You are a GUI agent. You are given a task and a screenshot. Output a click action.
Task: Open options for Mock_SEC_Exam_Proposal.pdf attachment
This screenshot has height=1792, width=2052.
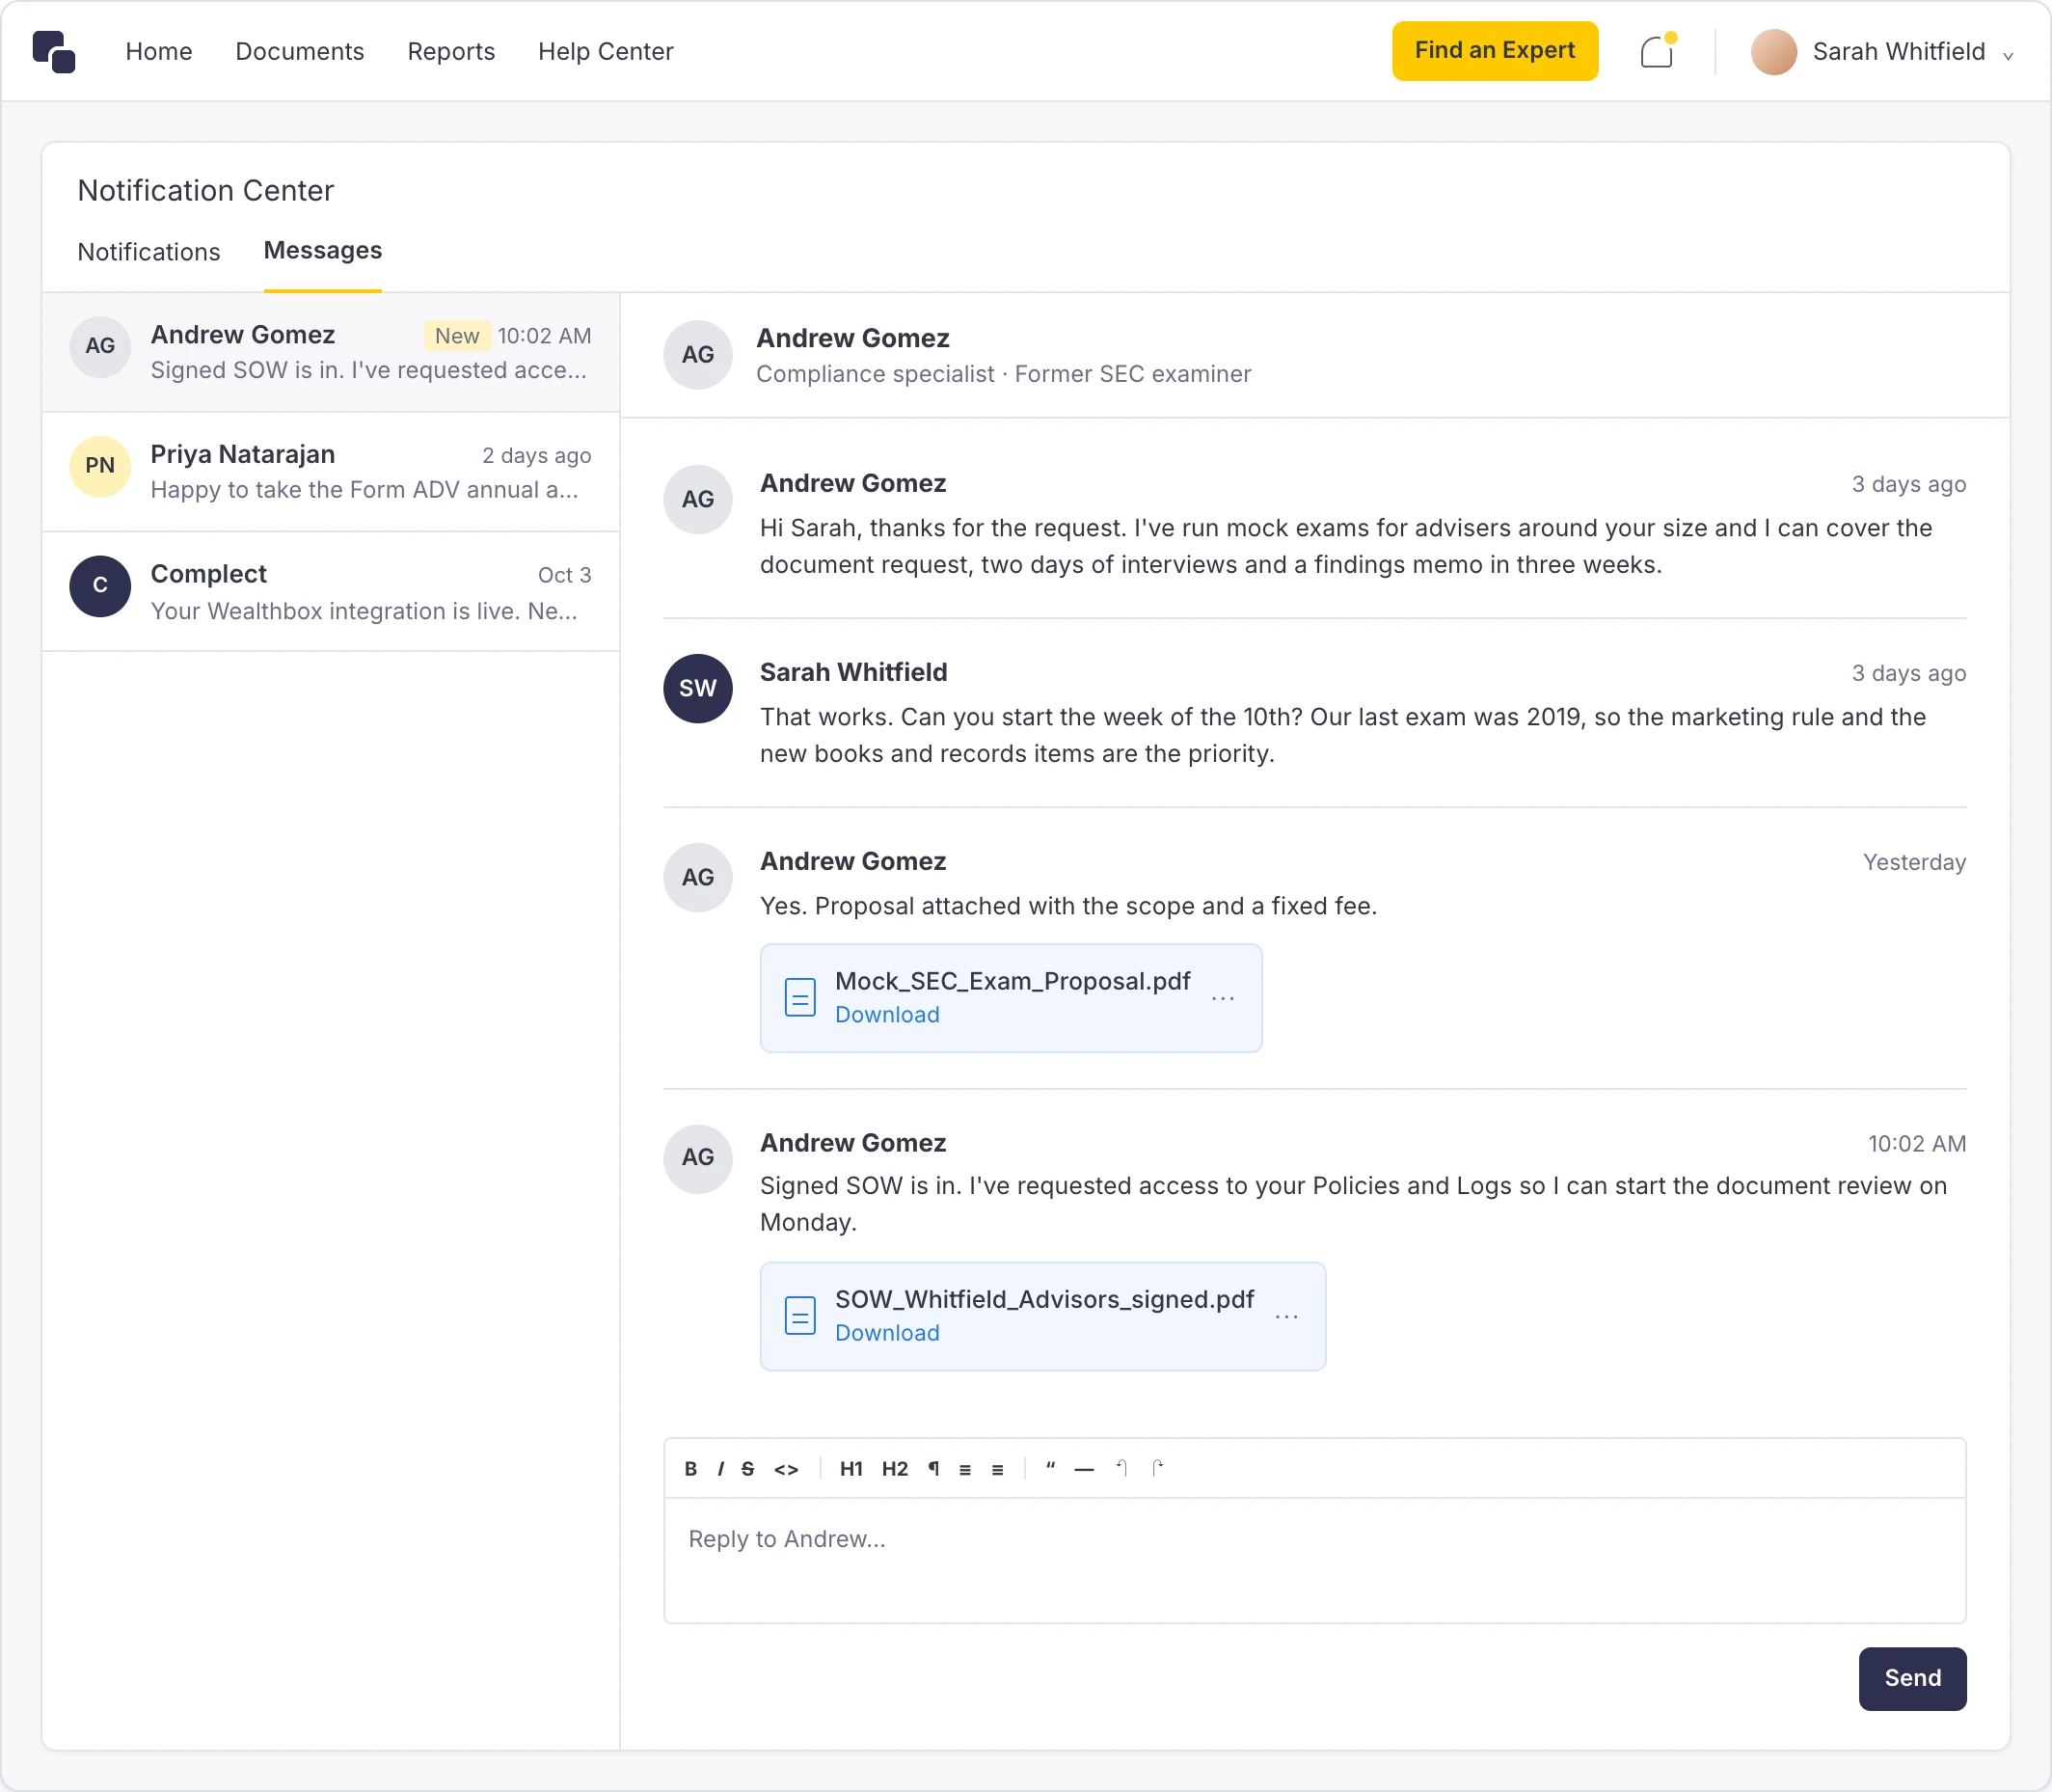1223,998
